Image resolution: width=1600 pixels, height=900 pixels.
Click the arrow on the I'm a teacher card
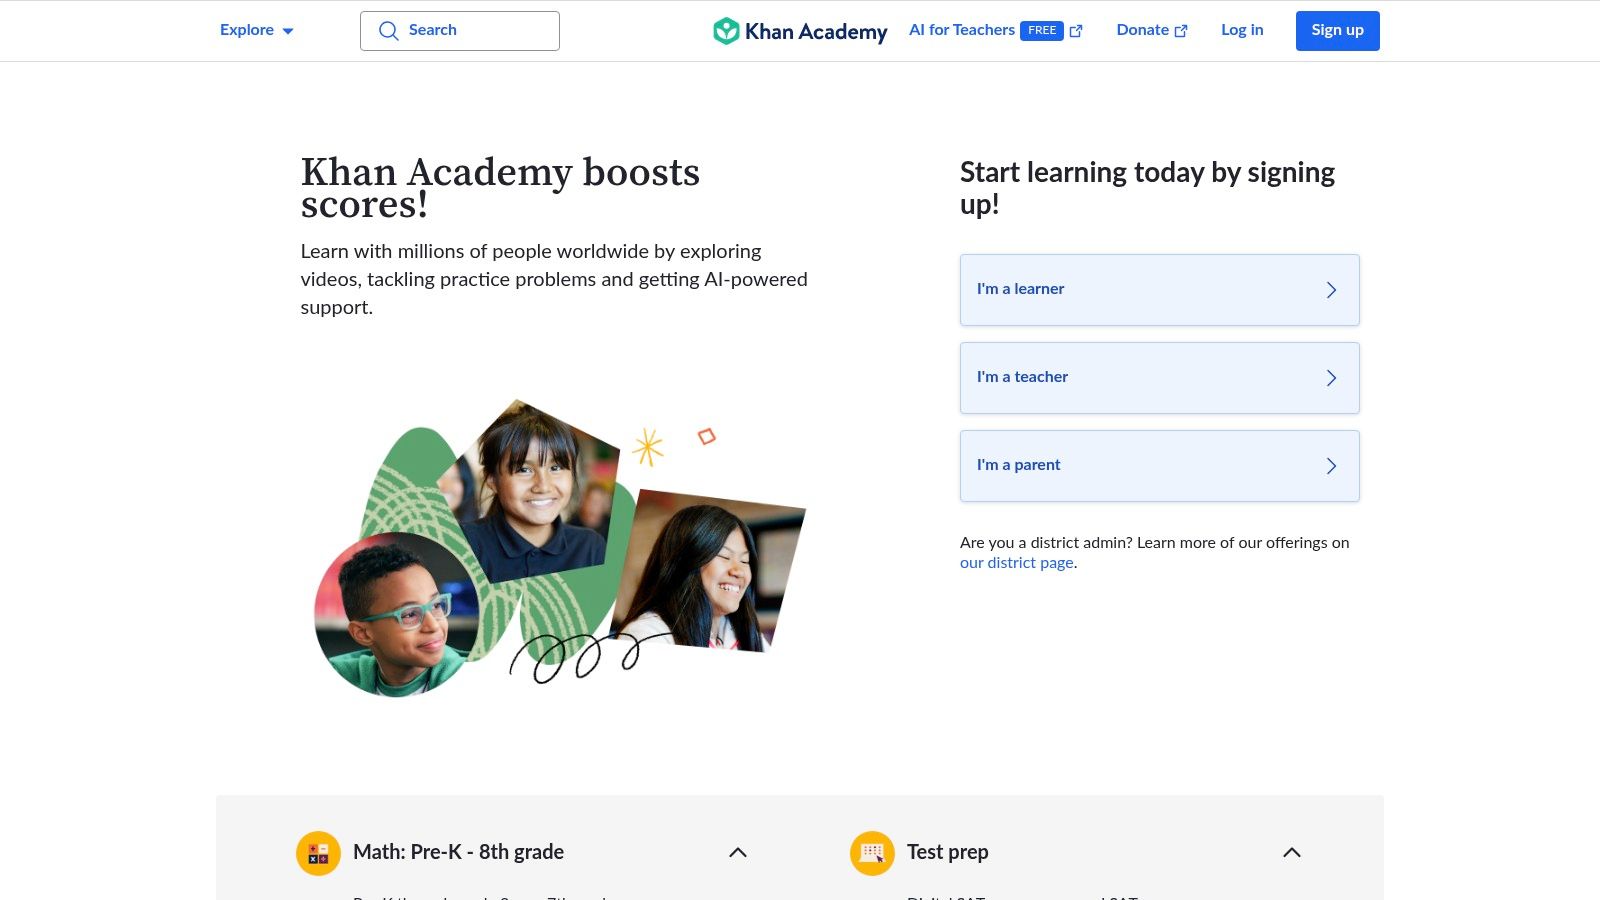[x=1331, y=378]
